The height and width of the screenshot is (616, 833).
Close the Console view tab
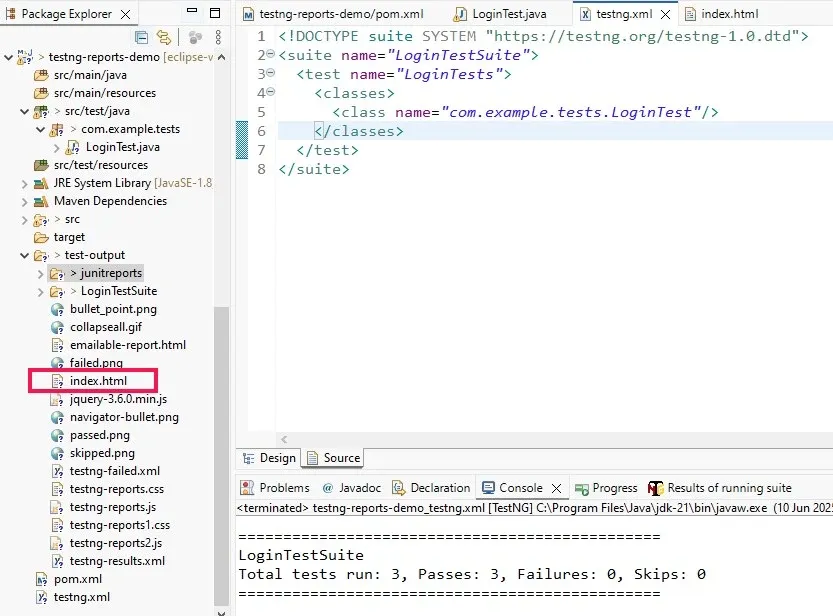click(x=556, y=488)
